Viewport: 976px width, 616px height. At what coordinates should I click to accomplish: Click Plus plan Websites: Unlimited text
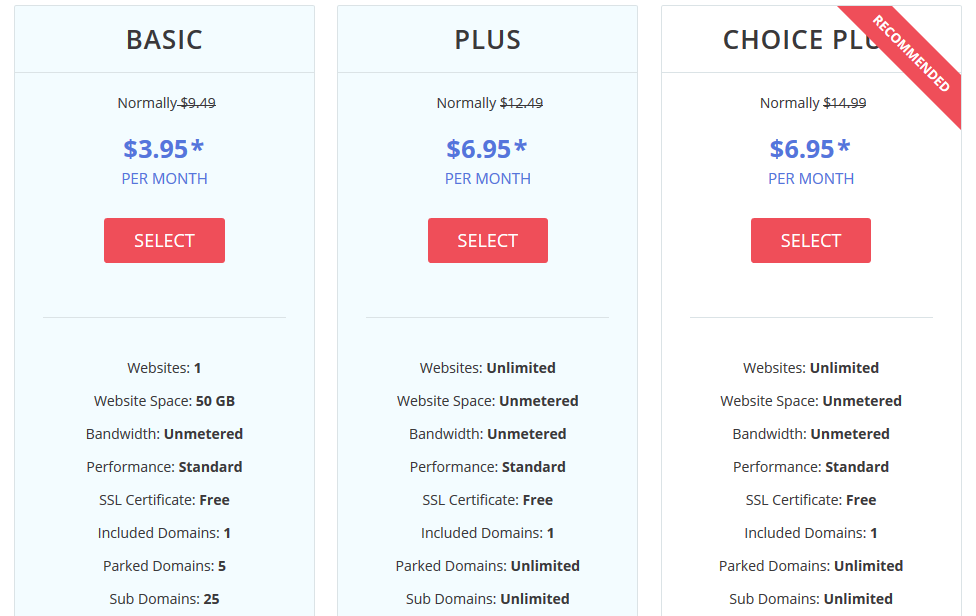pos(487,368)
